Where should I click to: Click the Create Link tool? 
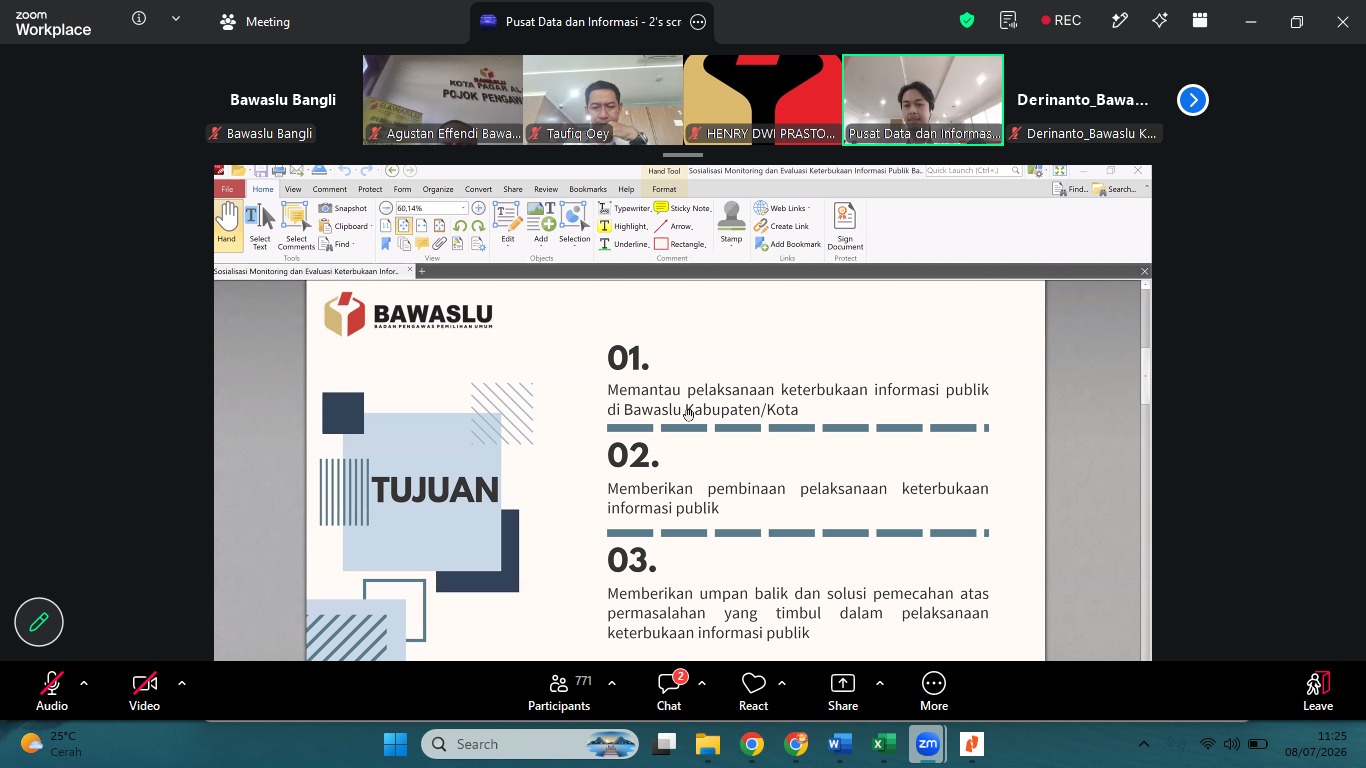tap(782, 226)
